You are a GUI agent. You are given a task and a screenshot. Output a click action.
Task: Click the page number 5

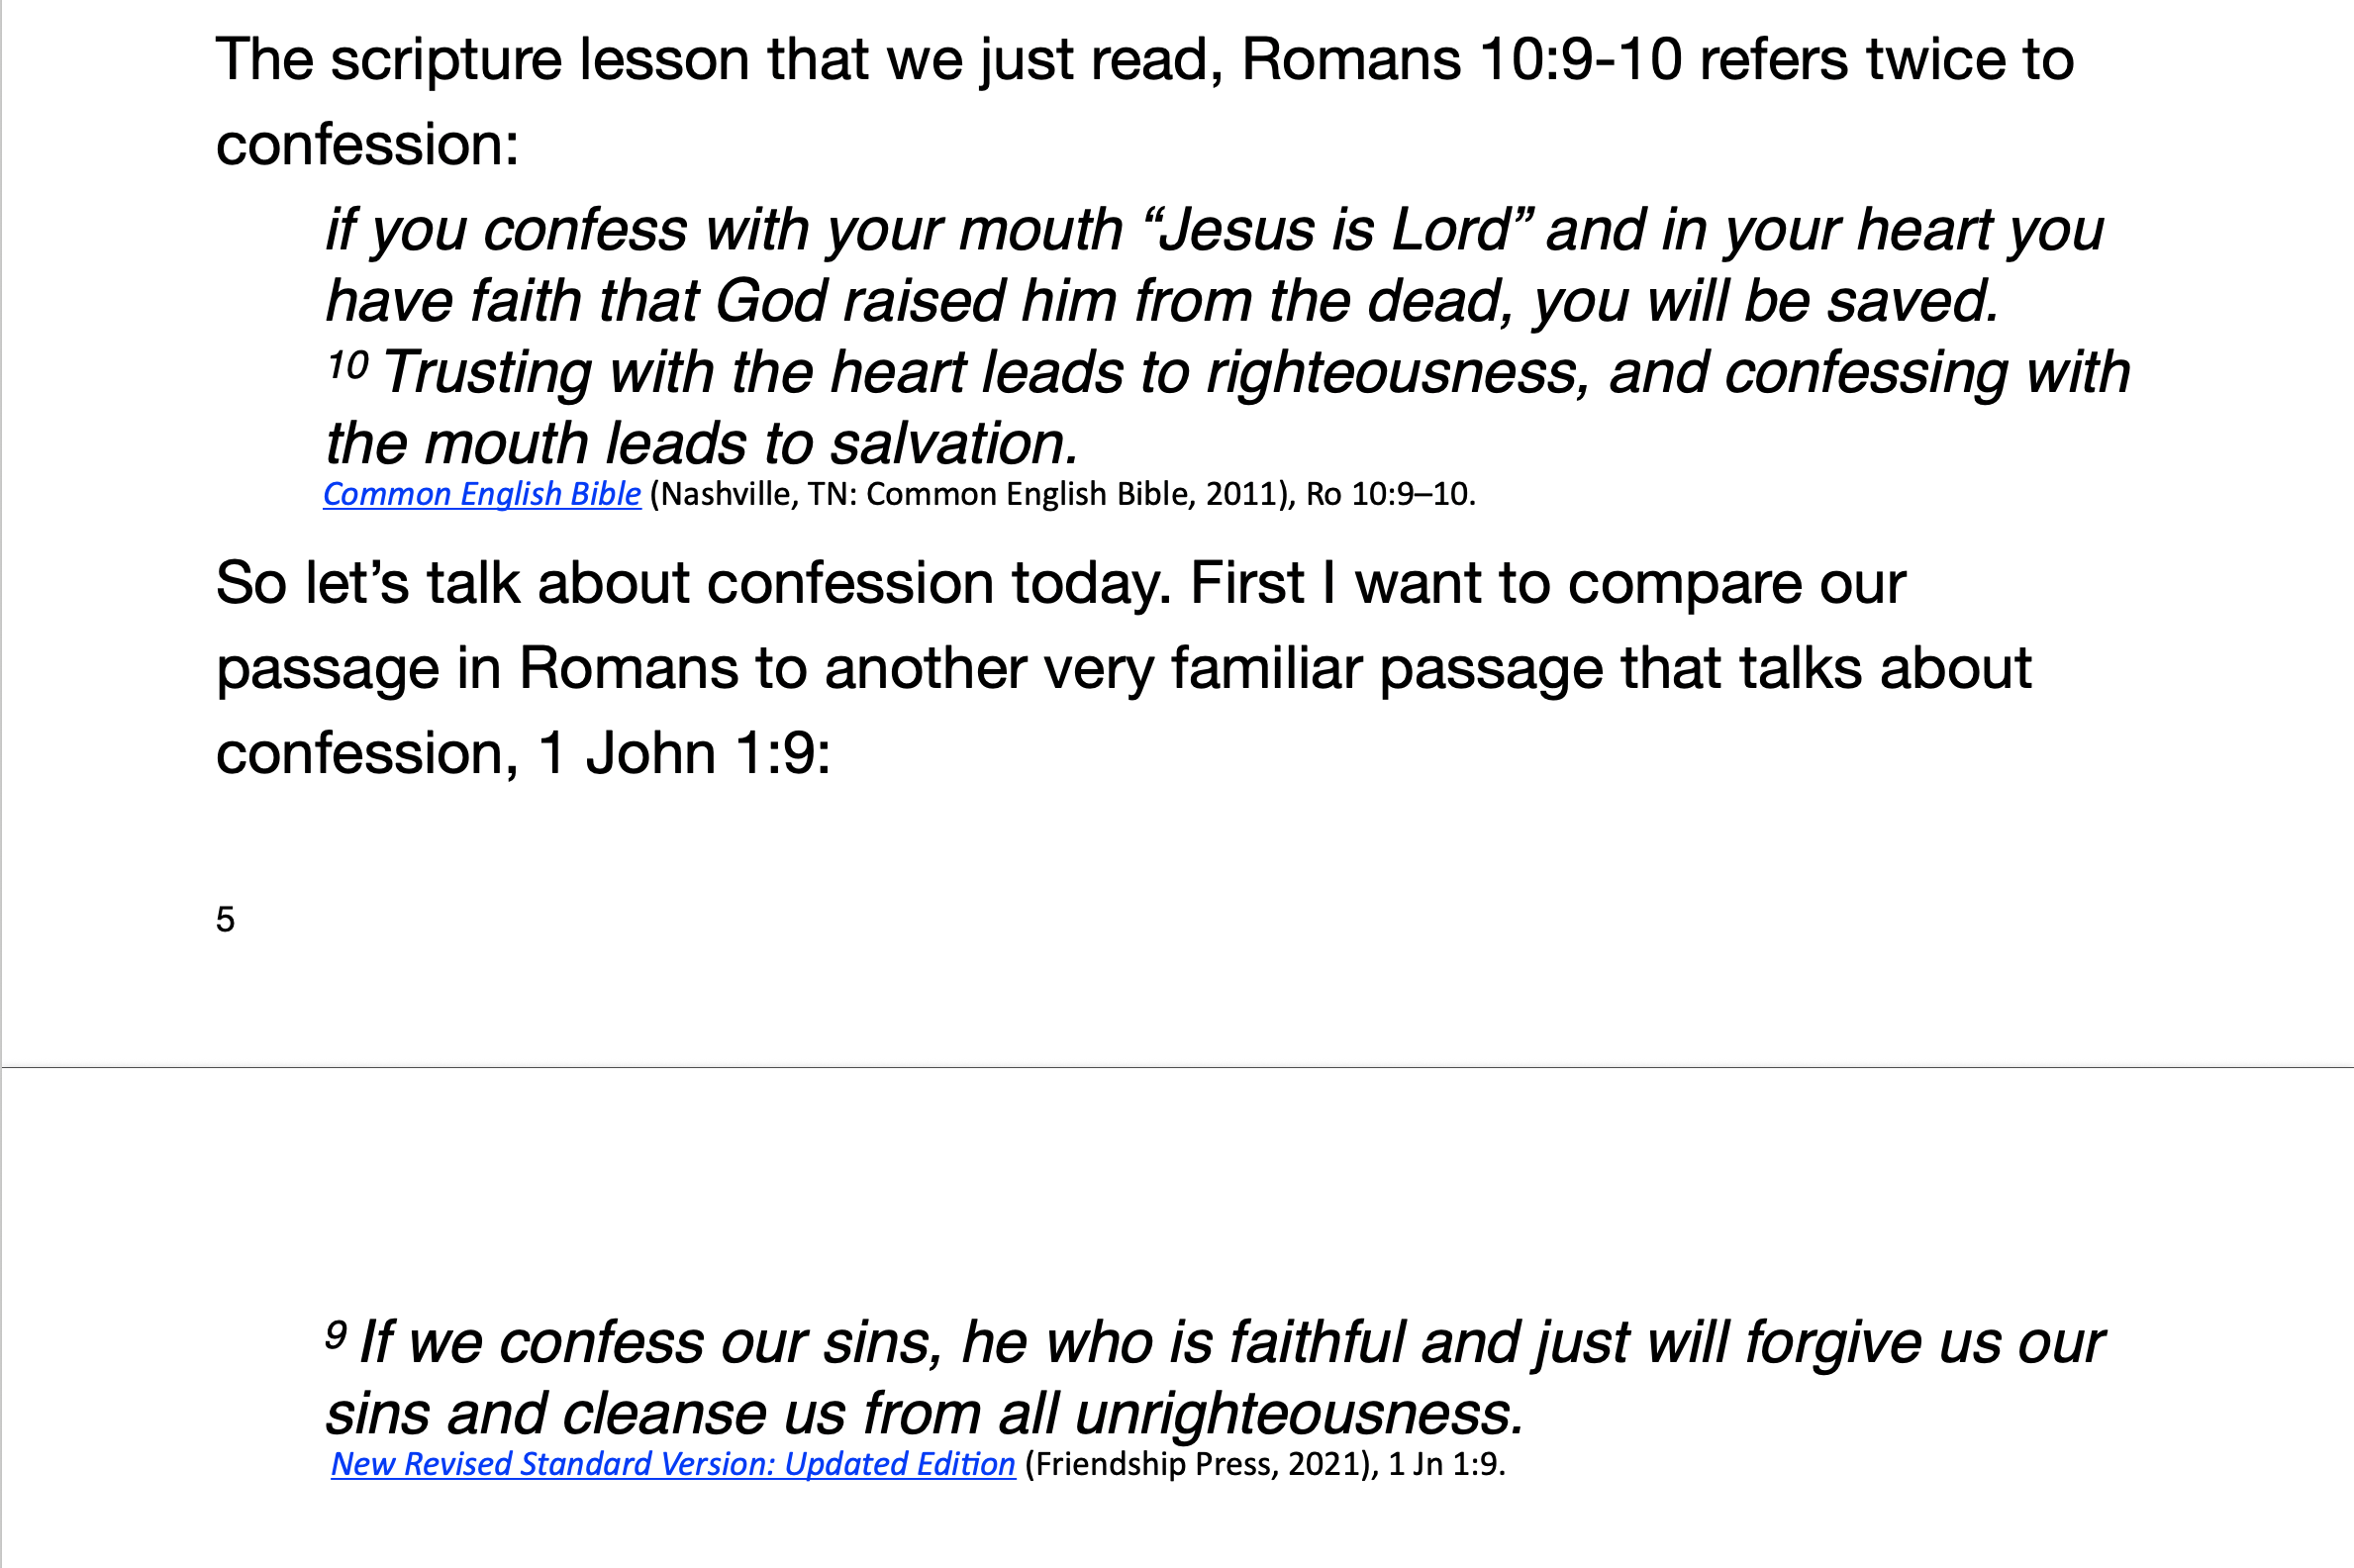(x=225, y=919)
